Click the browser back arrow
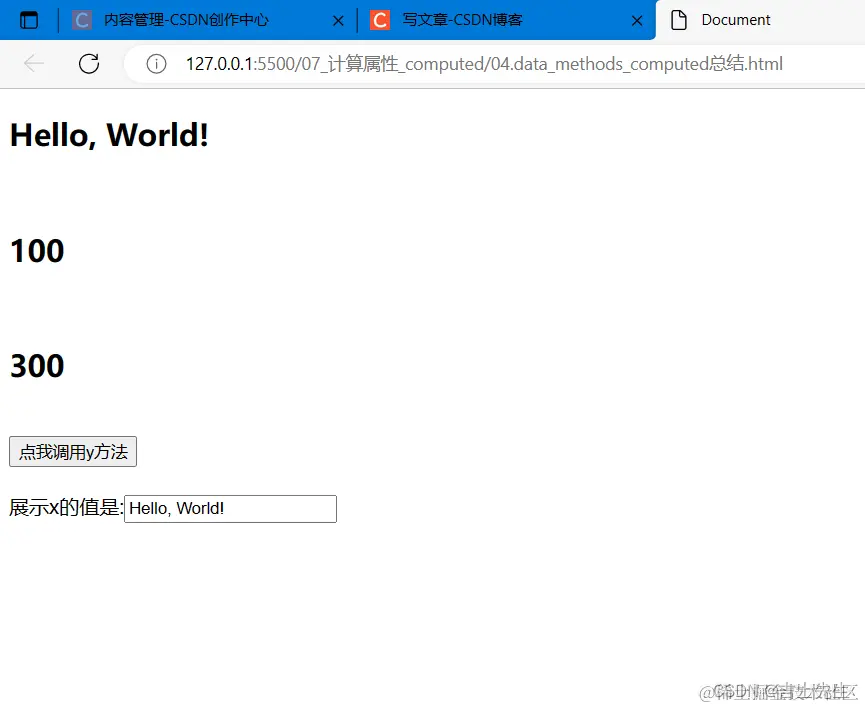Viewport: 865px width, 709px height. pos(34,63)
